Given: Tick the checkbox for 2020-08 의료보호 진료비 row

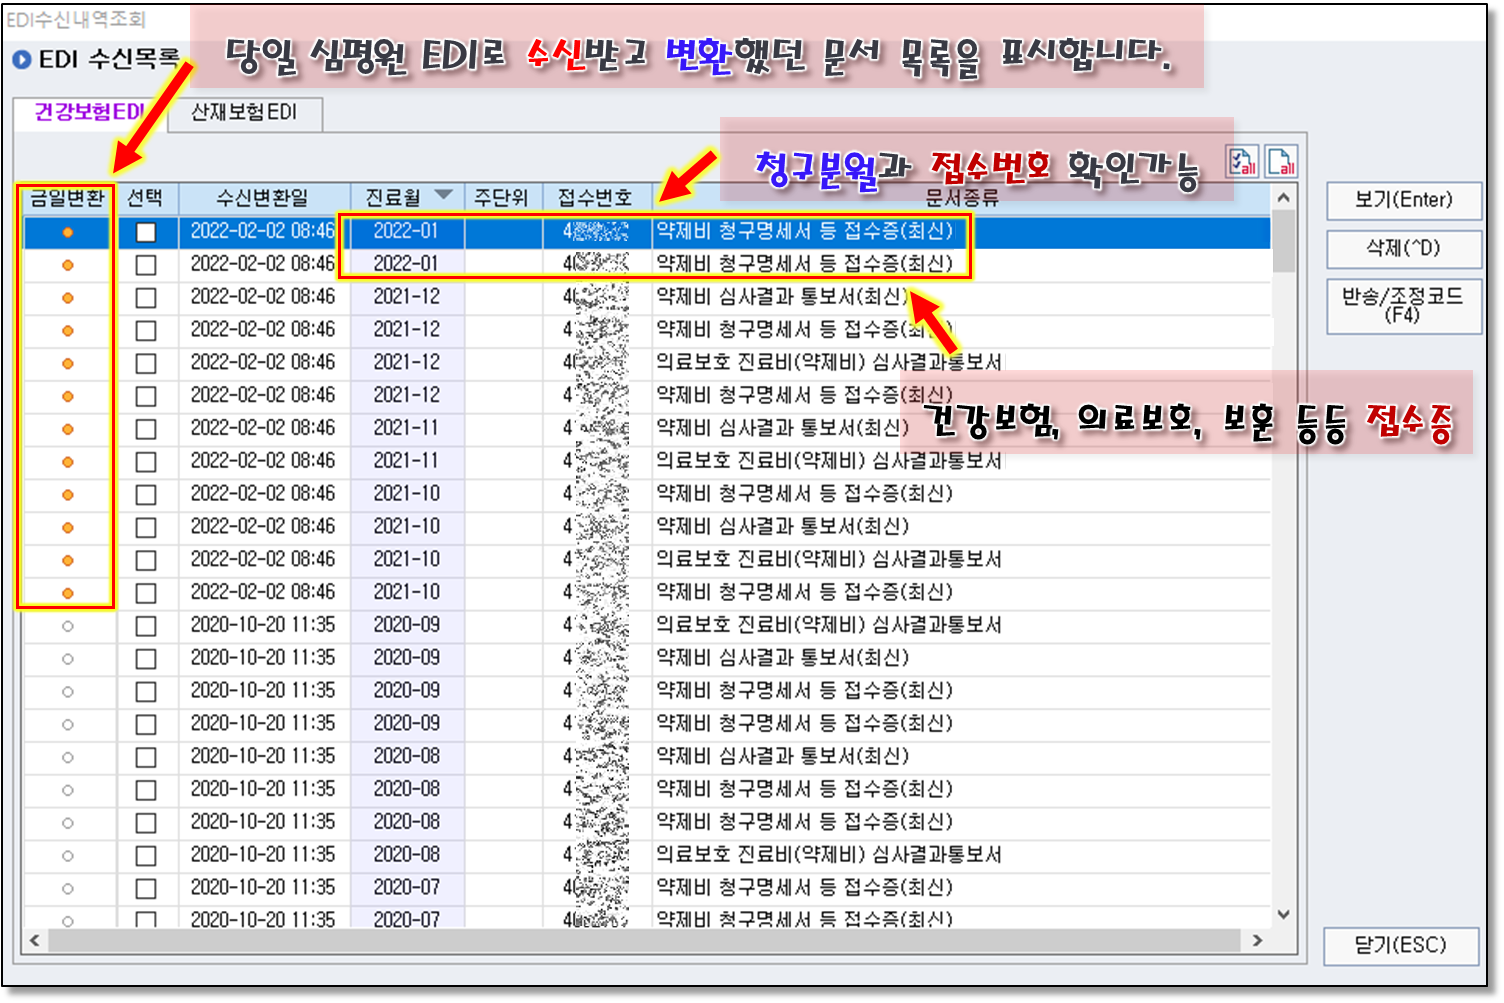Looking at the screenshot, I should 146,856.
